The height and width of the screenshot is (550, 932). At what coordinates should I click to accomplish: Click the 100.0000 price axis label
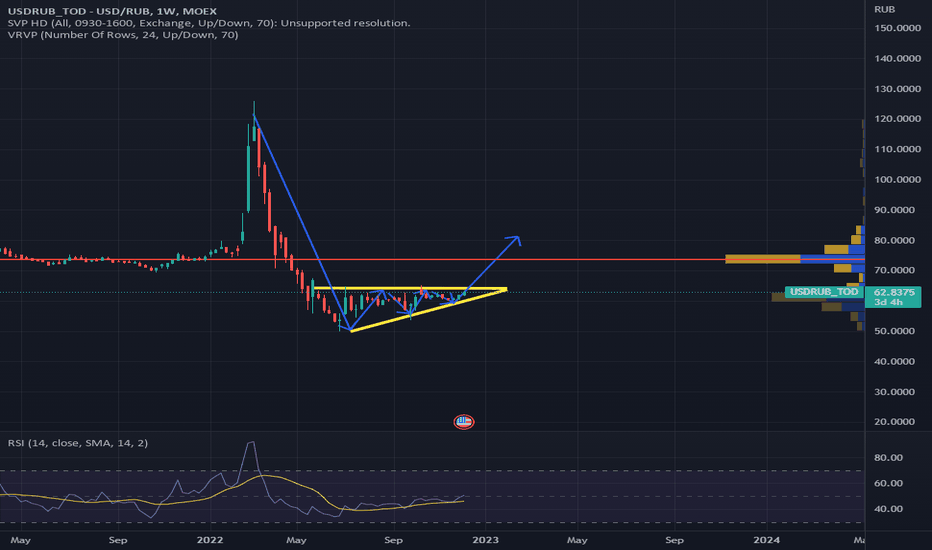click(x=898, y=180)
